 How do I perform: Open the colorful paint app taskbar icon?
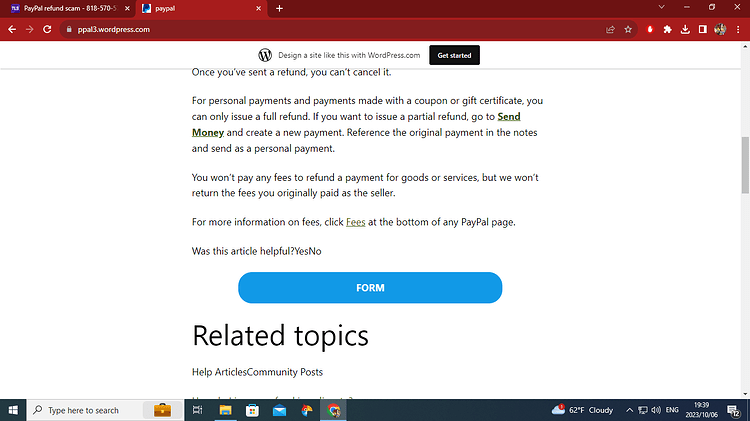click(x=307, y=410)
